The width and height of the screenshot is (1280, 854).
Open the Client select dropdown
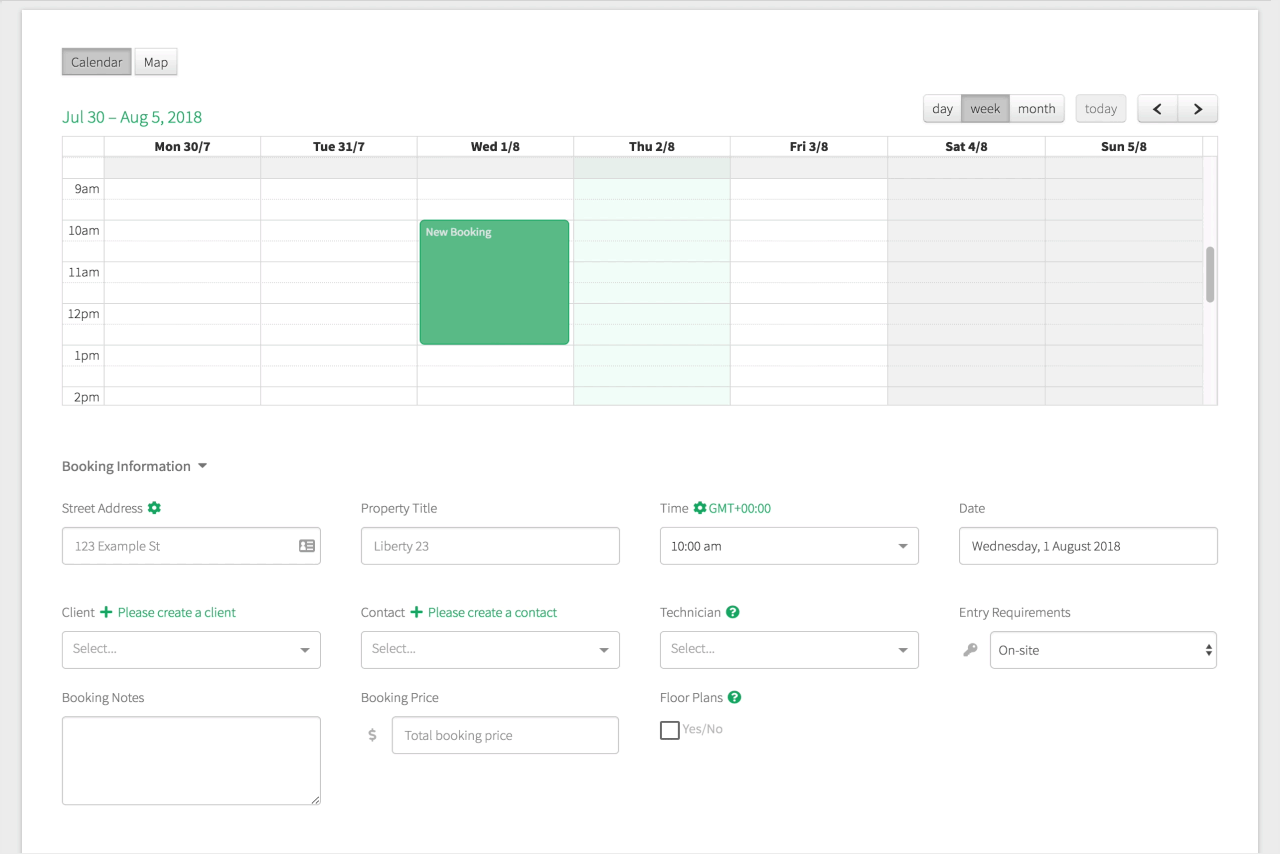(x=191, y=649)
